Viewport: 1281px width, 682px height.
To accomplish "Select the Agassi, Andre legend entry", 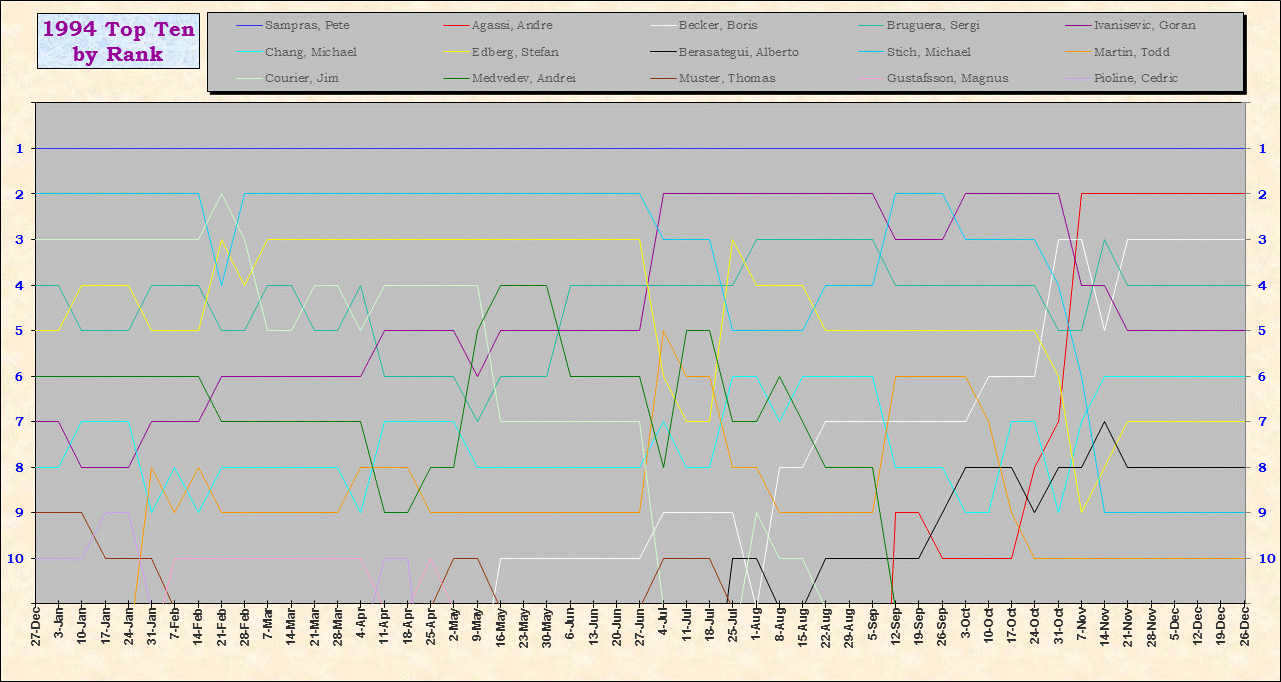I will tap(511, 26).
